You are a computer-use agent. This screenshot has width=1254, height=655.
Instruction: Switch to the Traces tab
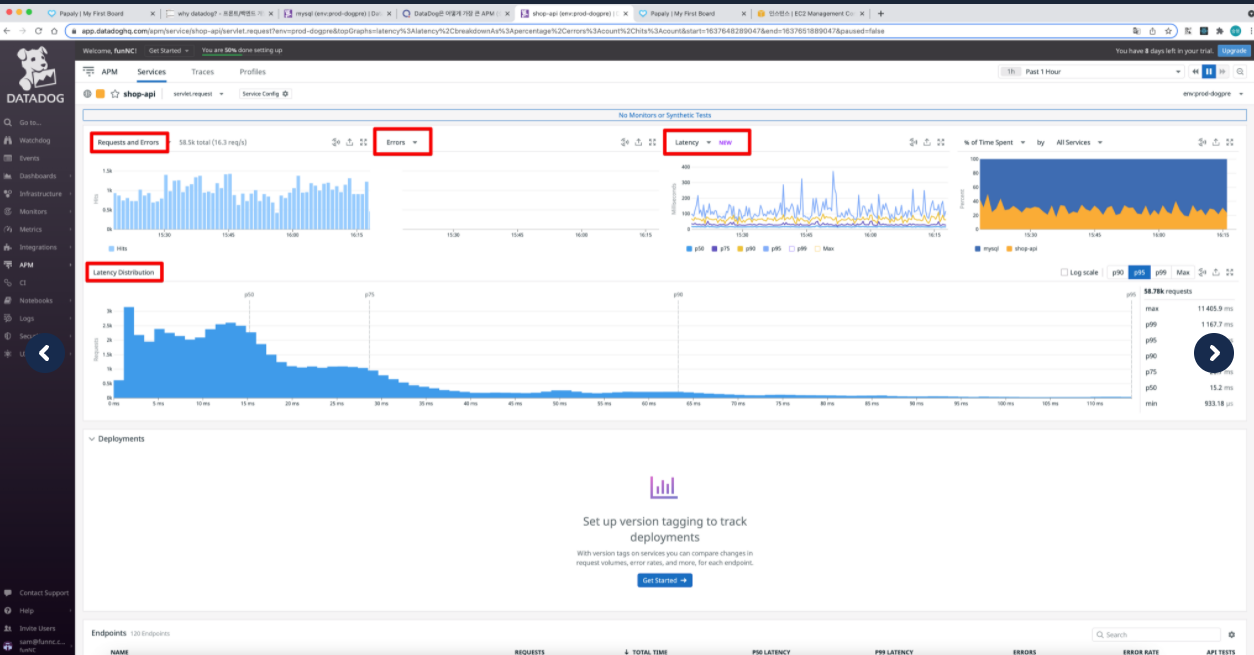click(202, 72)
